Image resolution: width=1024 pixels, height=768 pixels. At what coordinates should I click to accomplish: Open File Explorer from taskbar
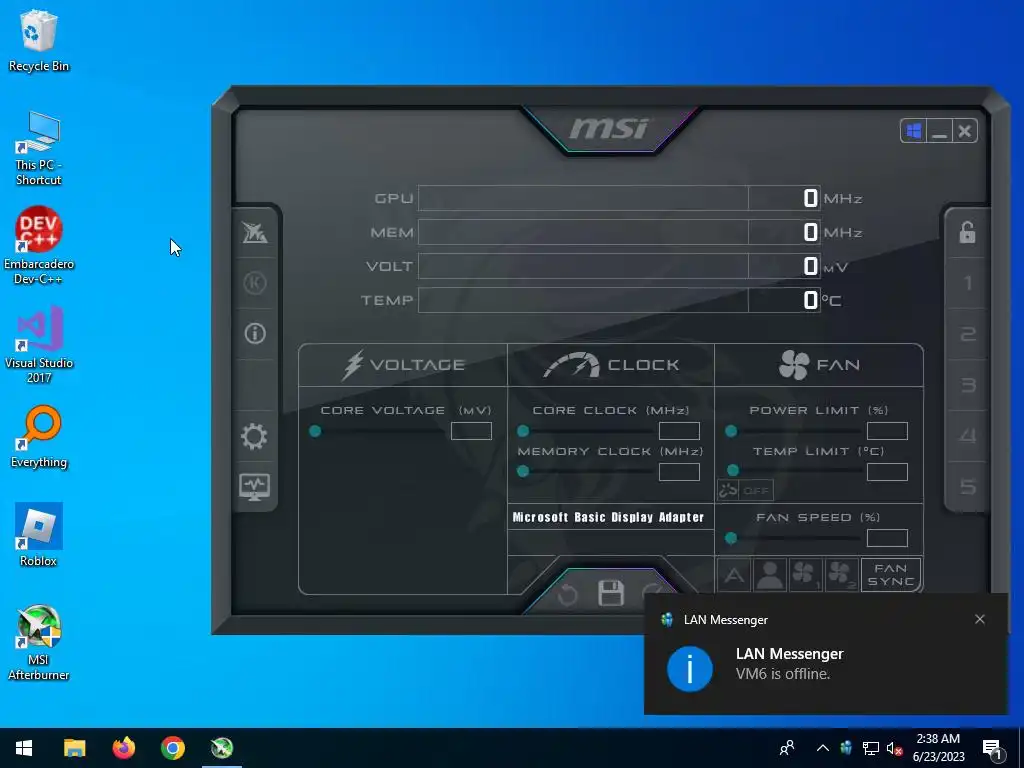[x=74, y=748]
